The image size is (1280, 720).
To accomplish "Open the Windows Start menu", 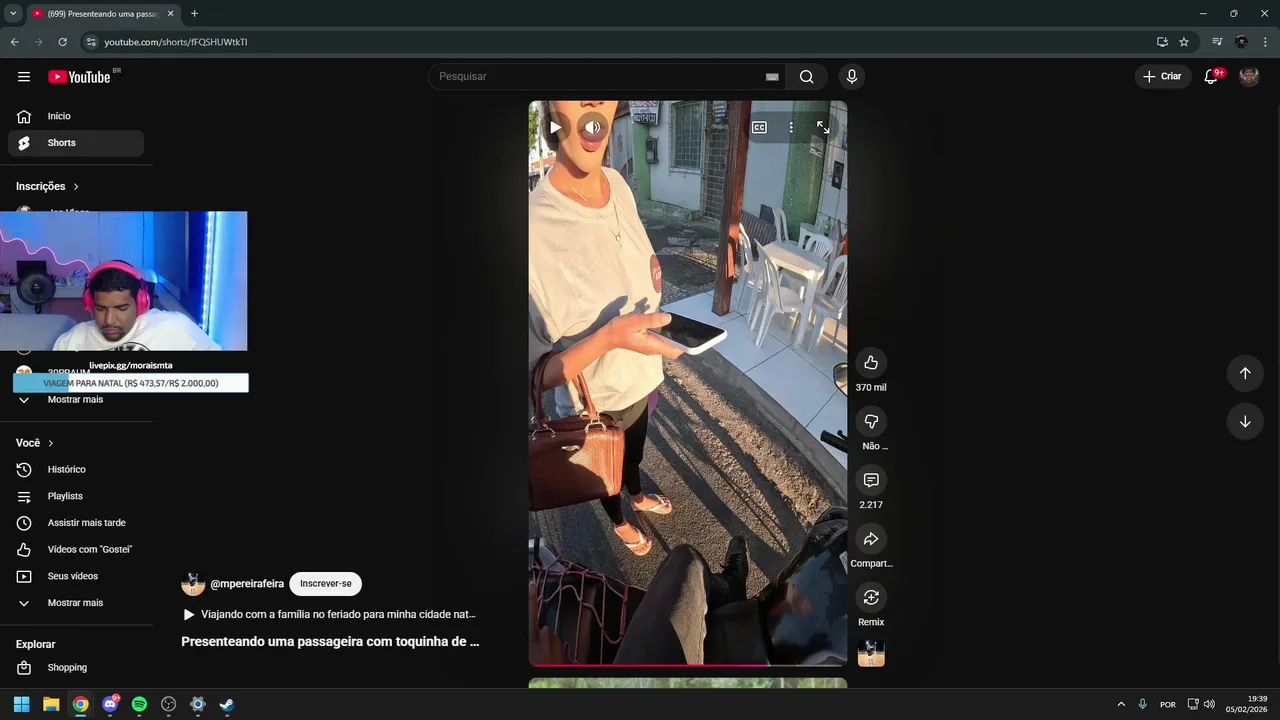I will (21, 704).
